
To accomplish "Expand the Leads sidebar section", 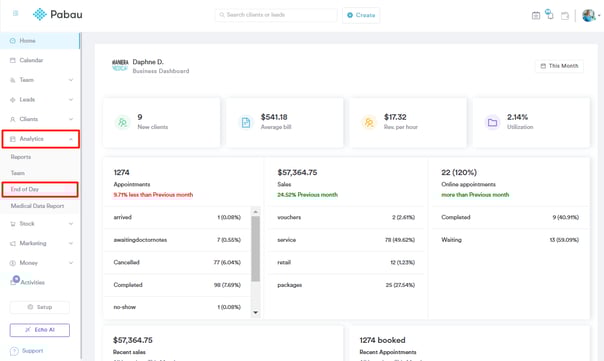I will (41, 99).
